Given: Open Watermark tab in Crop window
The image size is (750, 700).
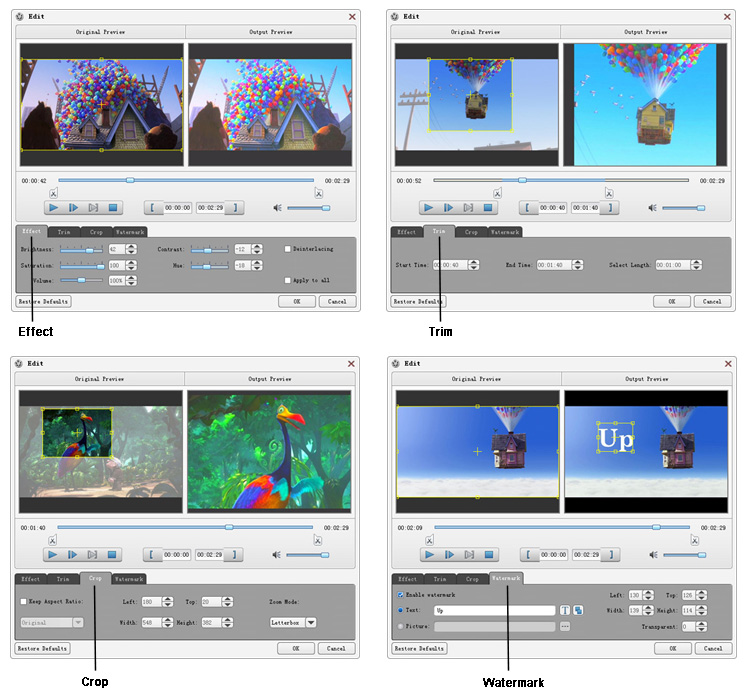Looking at the screenshot, I should (x=129, y=579).
